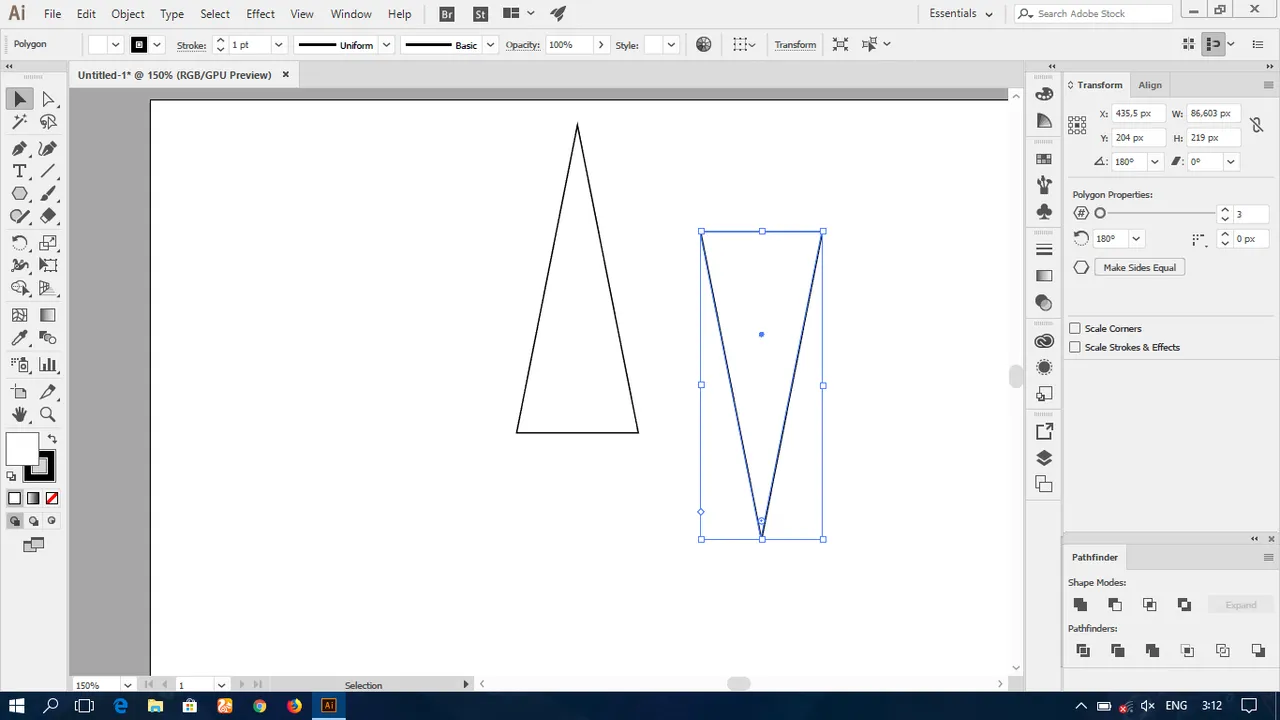The width and height of the screenshot is (1280, 720).
Task: Select the Paintbrush tool
Action: coord(48,194)
